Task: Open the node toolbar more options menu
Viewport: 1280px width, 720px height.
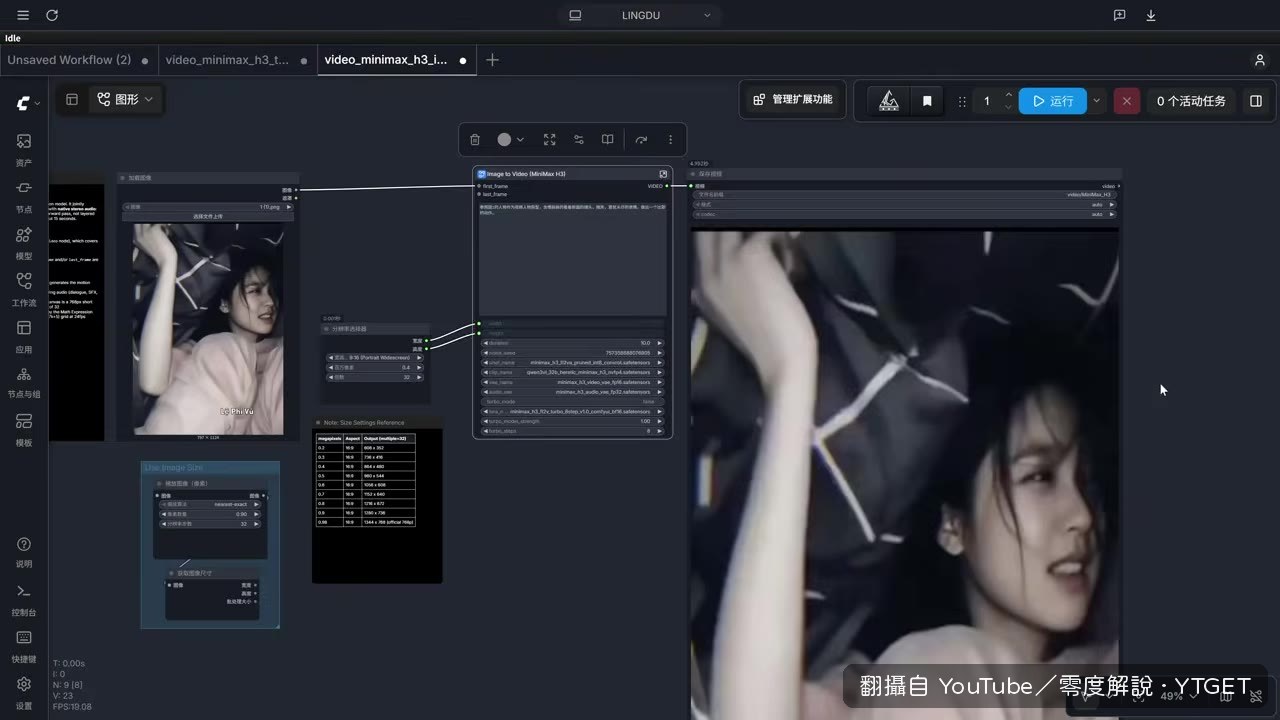Action: pyautogui.click(x=670, y=140)
